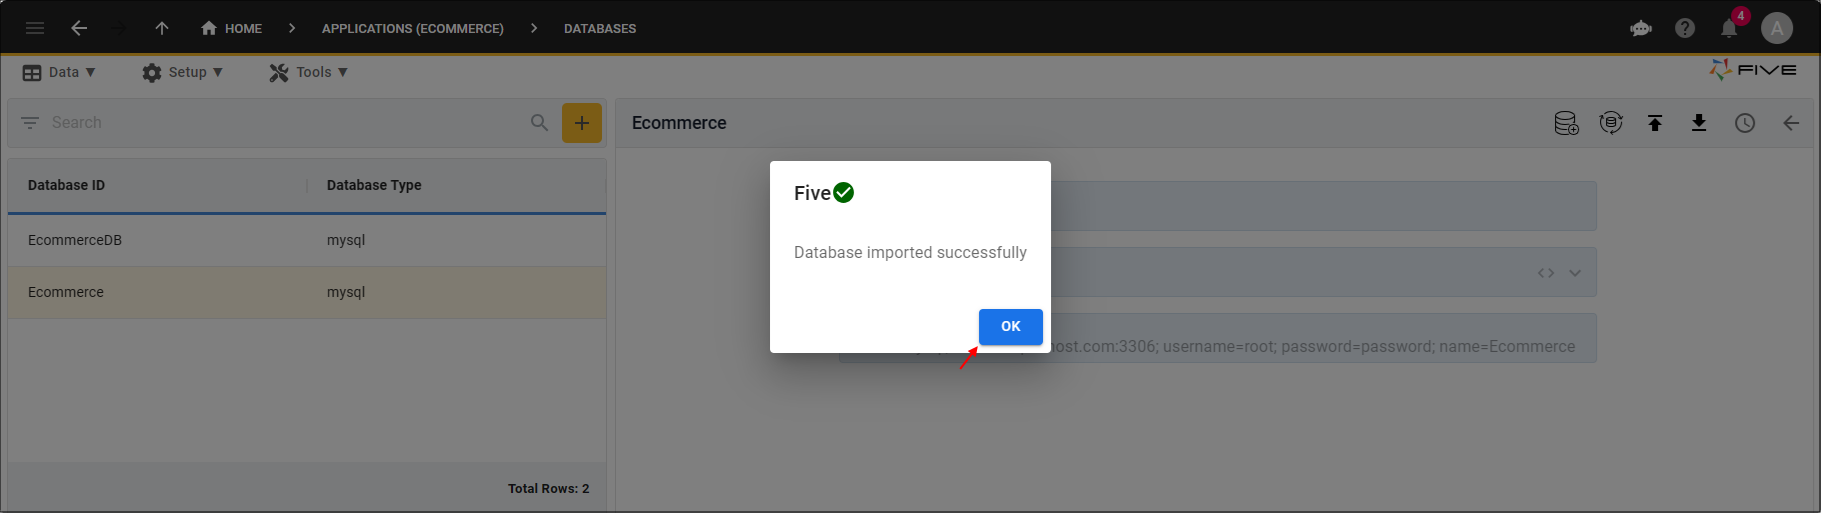Open the hamburger navigation menu
This screenshot has width=1821, height=513.
pos(35,28)
